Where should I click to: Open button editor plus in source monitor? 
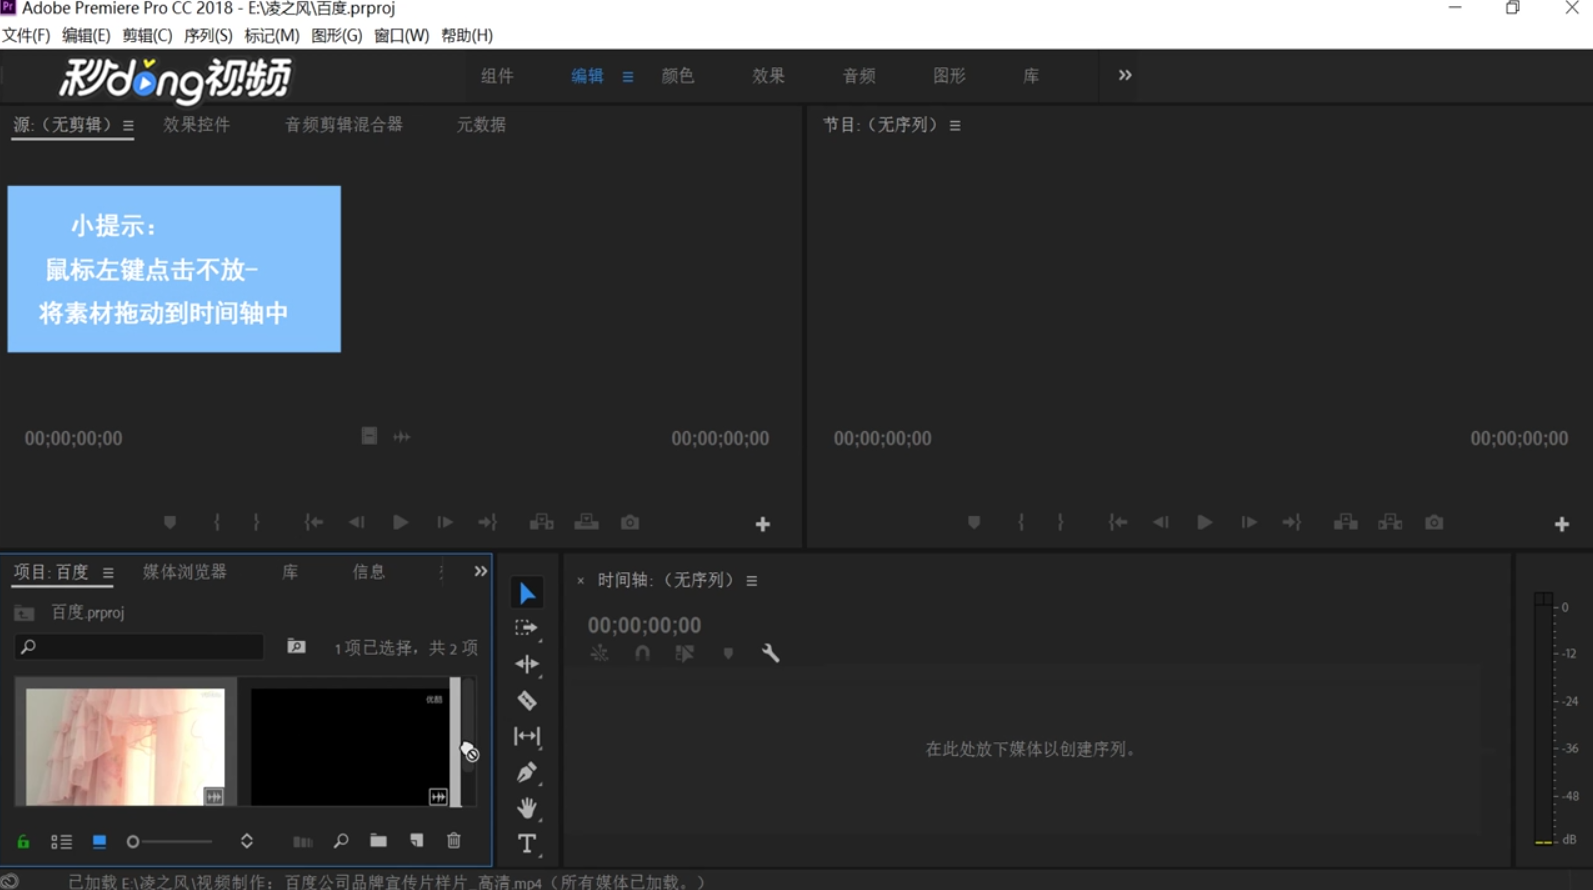pyautogui.click(x=762, y=524)
